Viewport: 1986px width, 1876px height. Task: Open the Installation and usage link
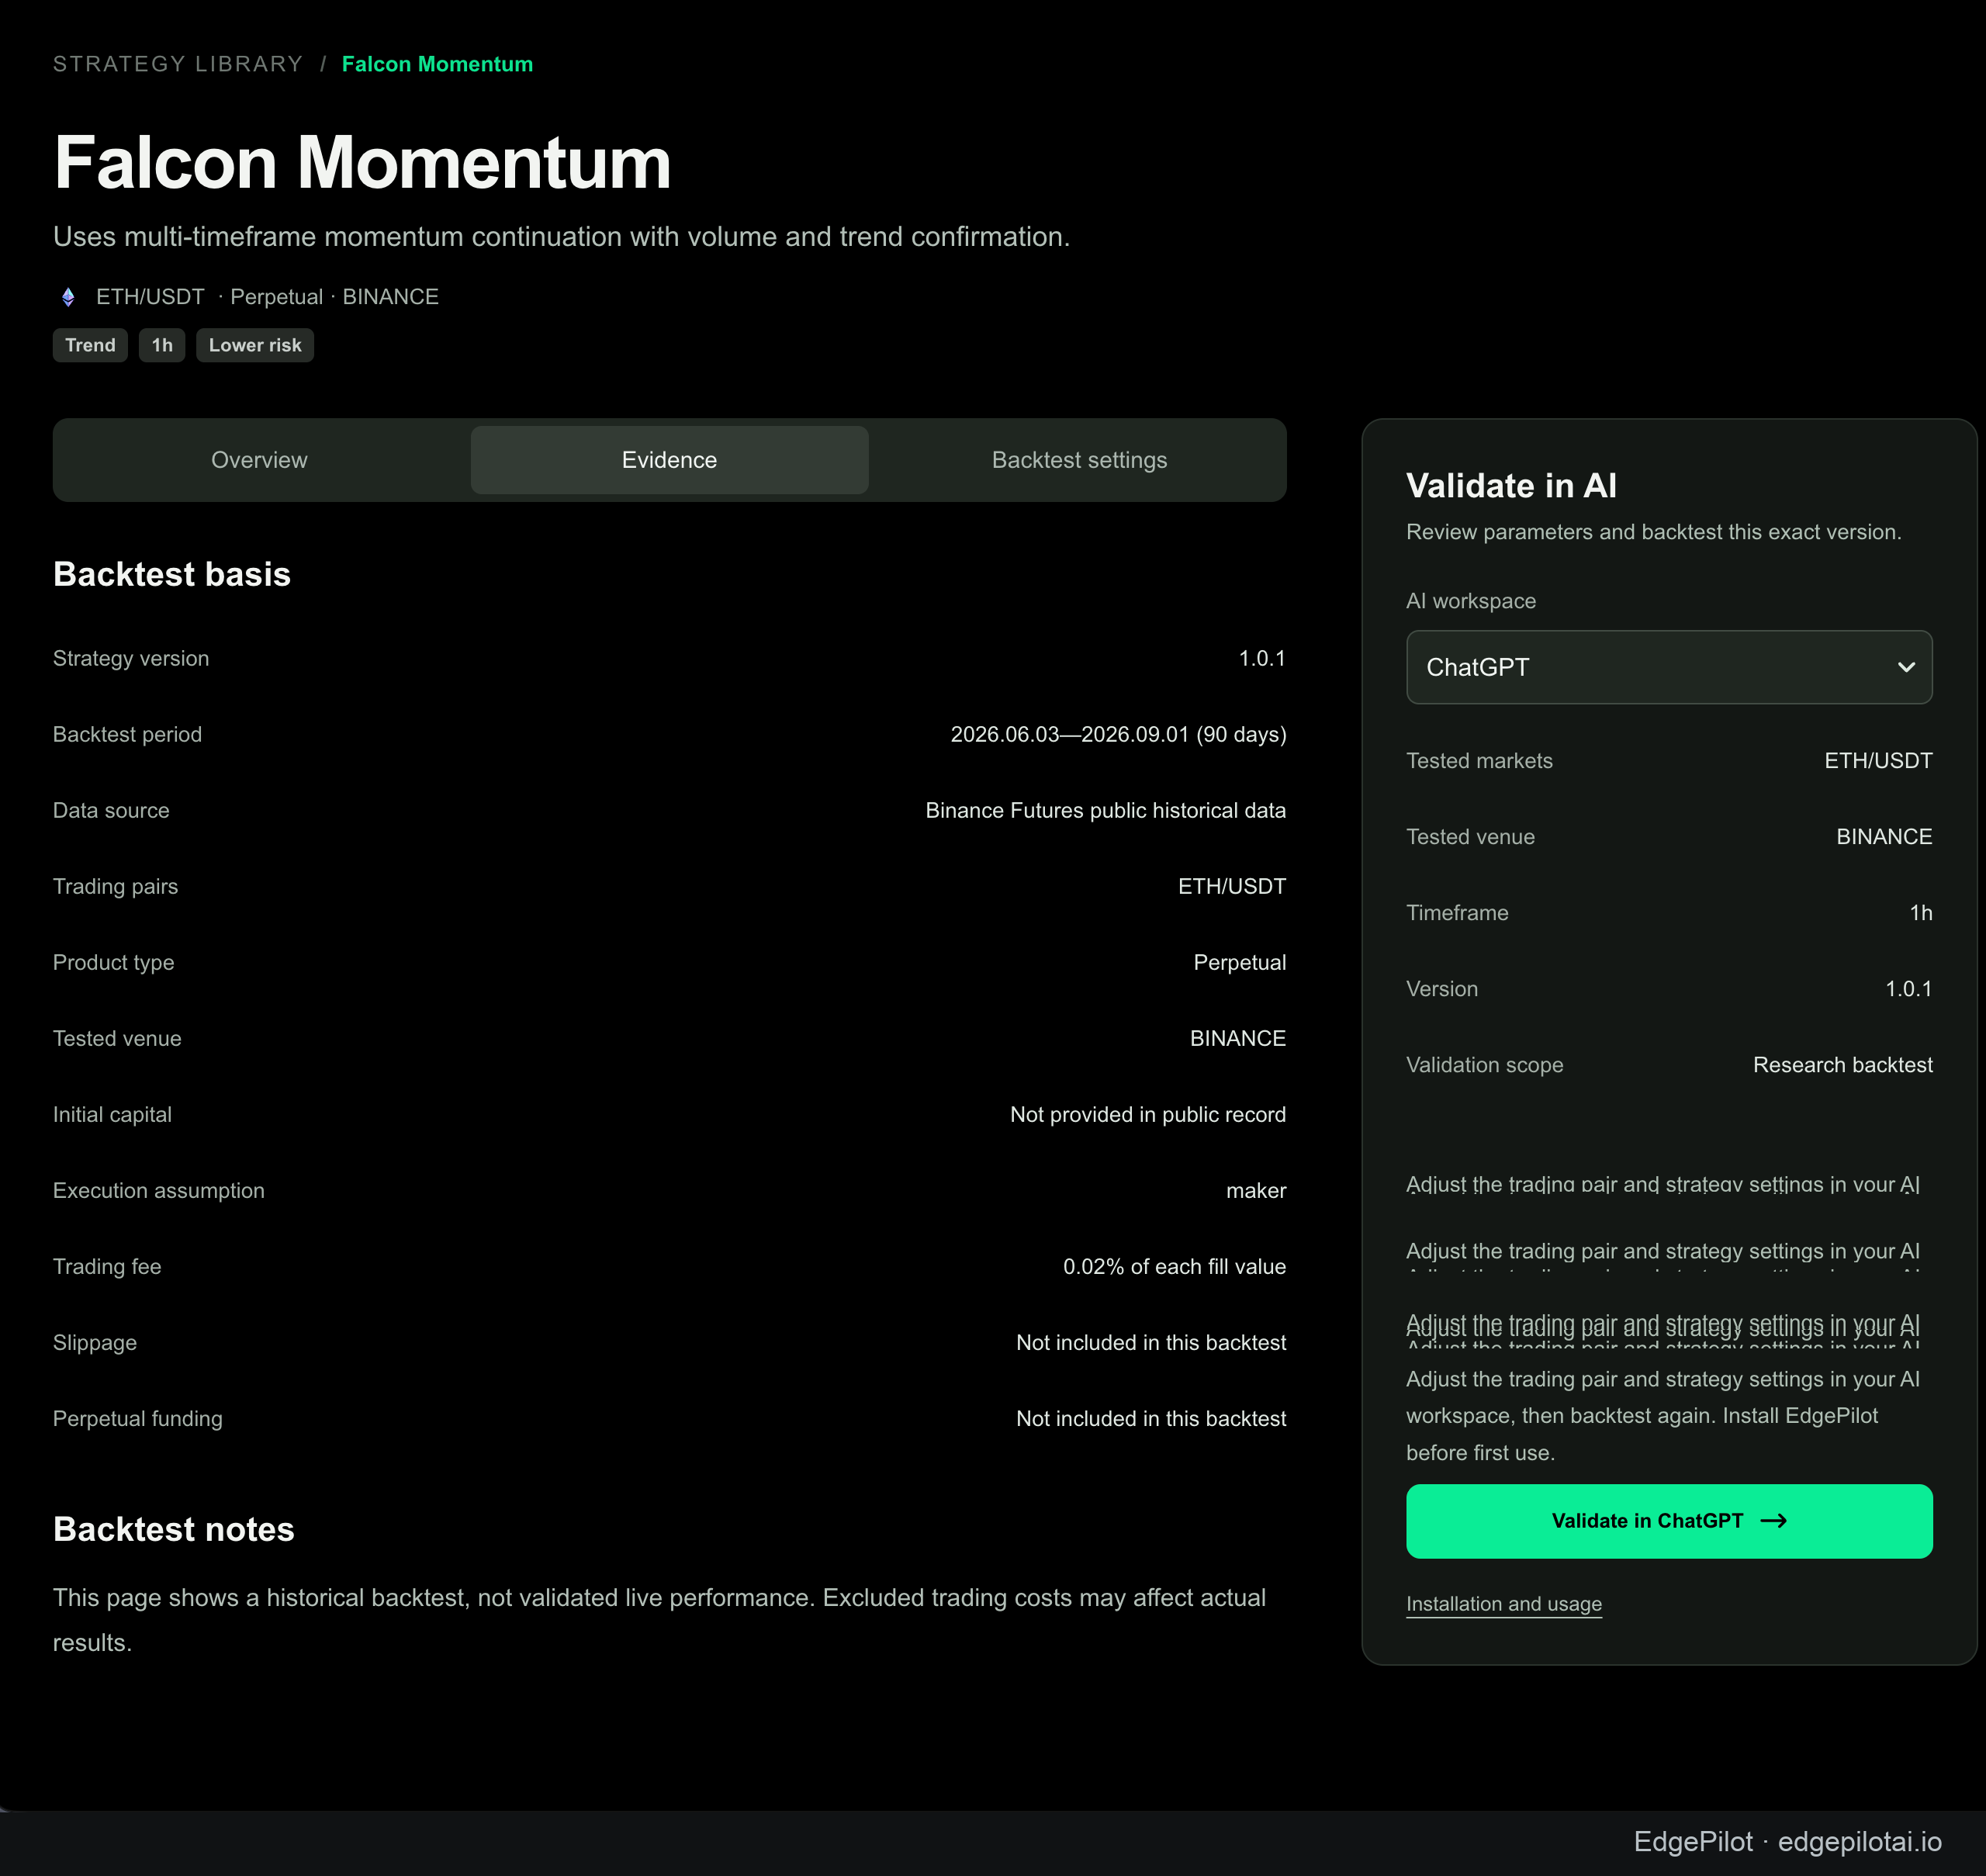pyautogui.click(x=1503, y=1603)
